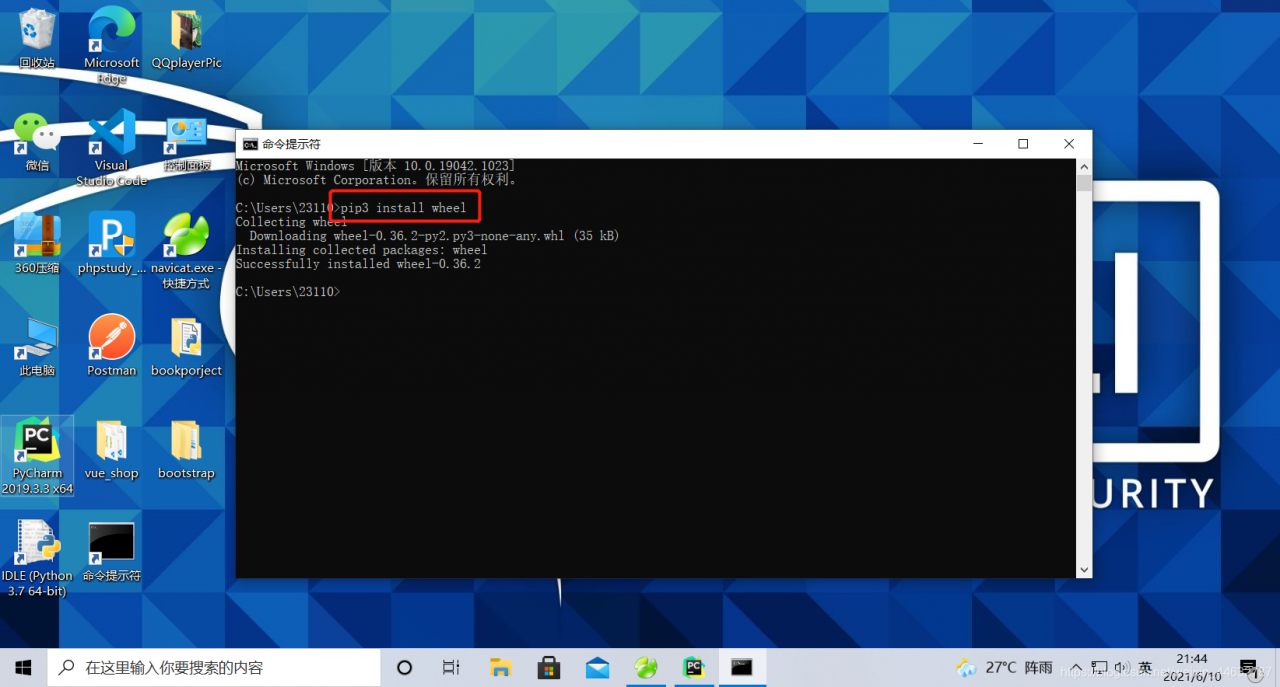Open File Explorer from the taskbar
The image size is (1280, 687).
tap(500, 667)
